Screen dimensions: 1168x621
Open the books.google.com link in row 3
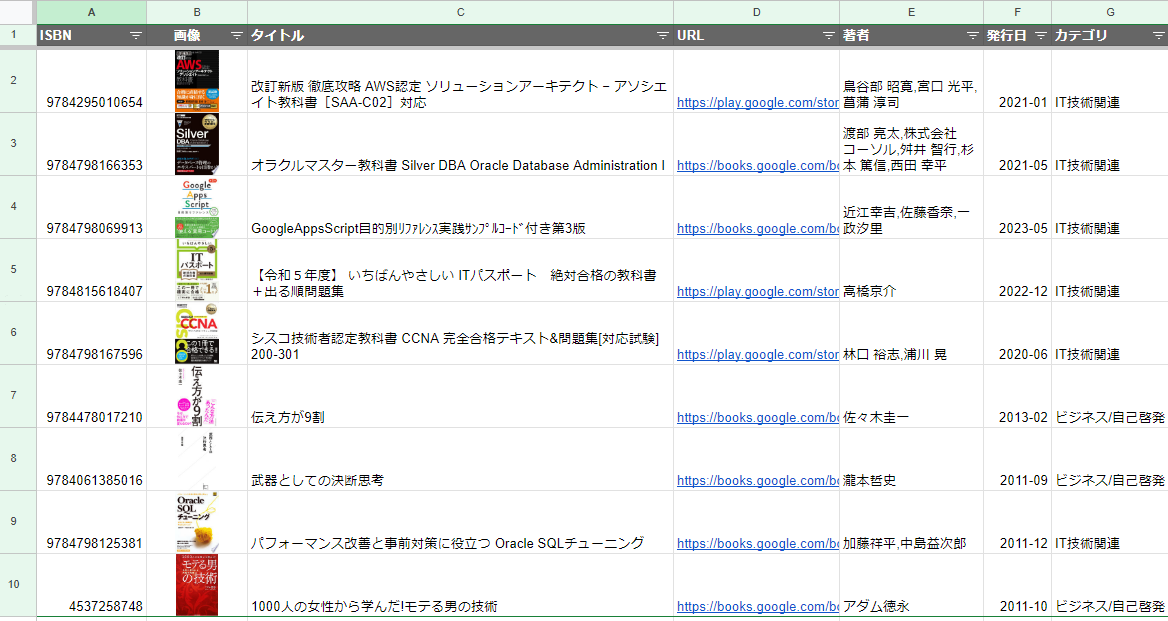coord(757,165)
